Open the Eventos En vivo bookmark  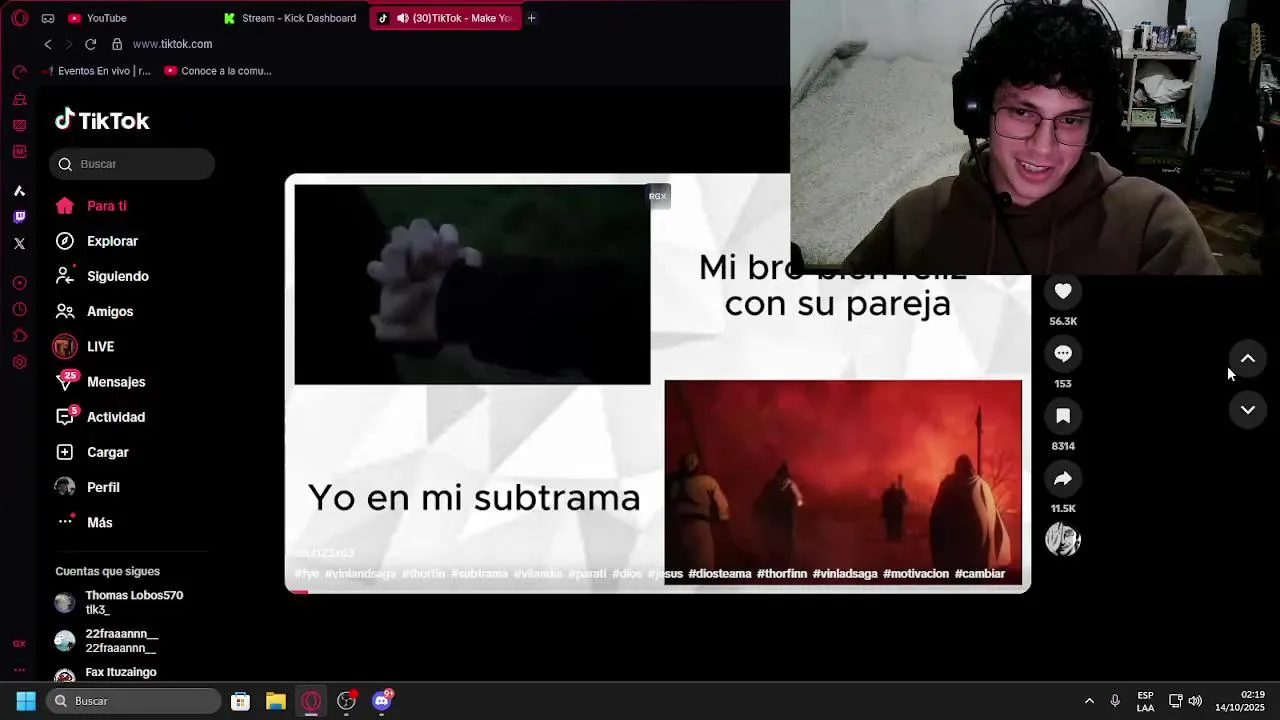click(96, 71)
